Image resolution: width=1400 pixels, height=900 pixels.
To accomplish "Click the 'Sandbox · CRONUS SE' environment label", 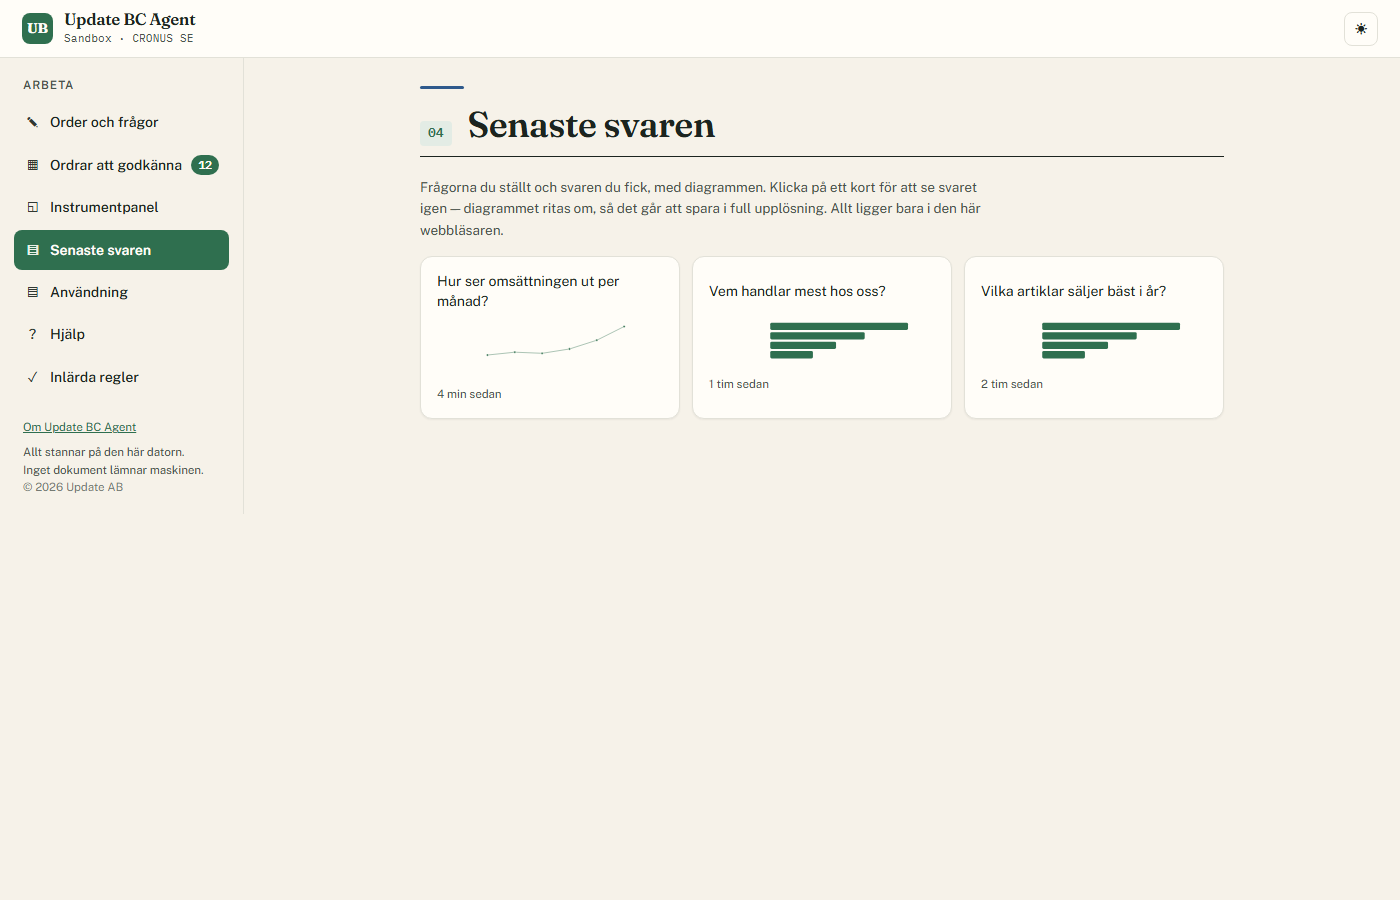I will click(129, 39).
